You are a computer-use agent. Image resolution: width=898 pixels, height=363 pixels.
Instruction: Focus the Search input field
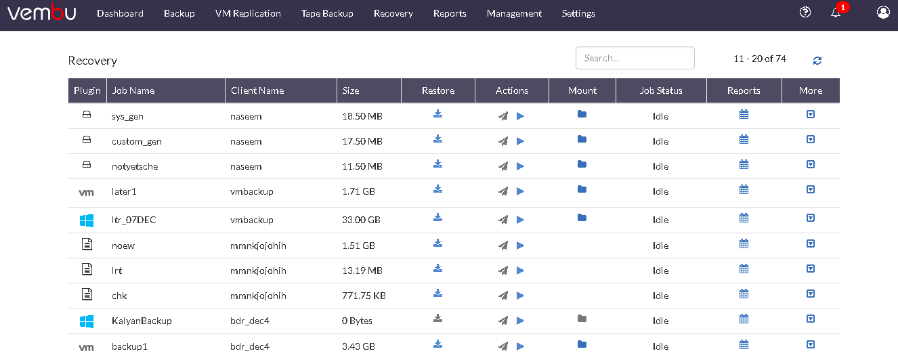click(635, 58)
